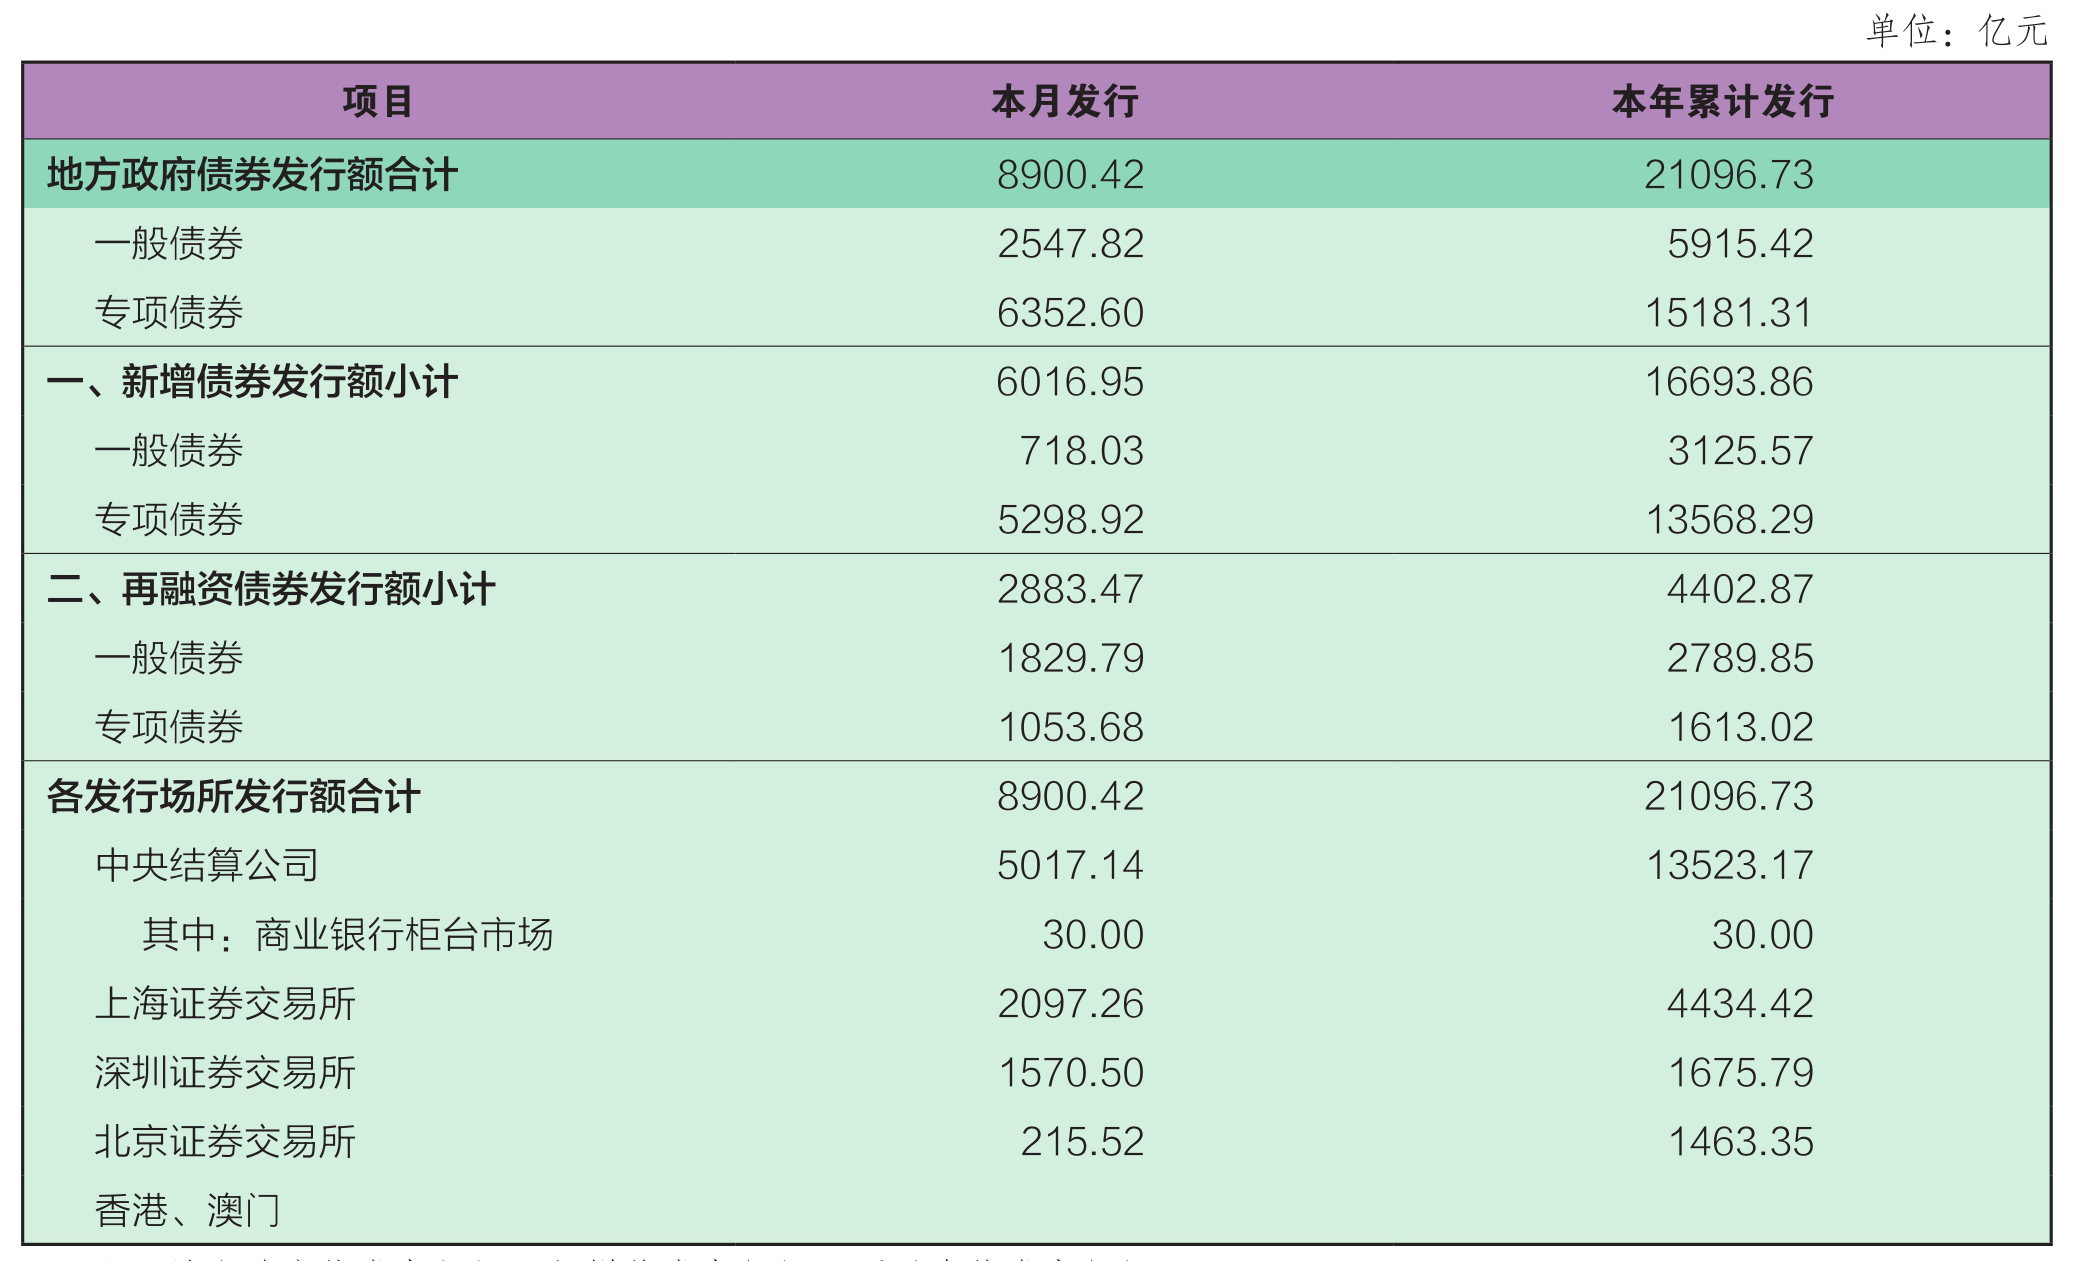Click the 其中：商业银行柜台市场 label

(347, 934)
